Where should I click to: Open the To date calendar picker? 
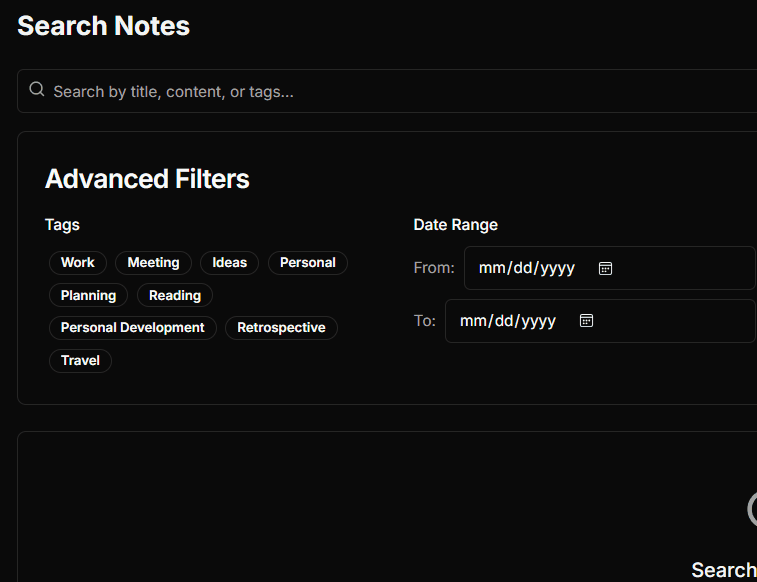[587, 321]
